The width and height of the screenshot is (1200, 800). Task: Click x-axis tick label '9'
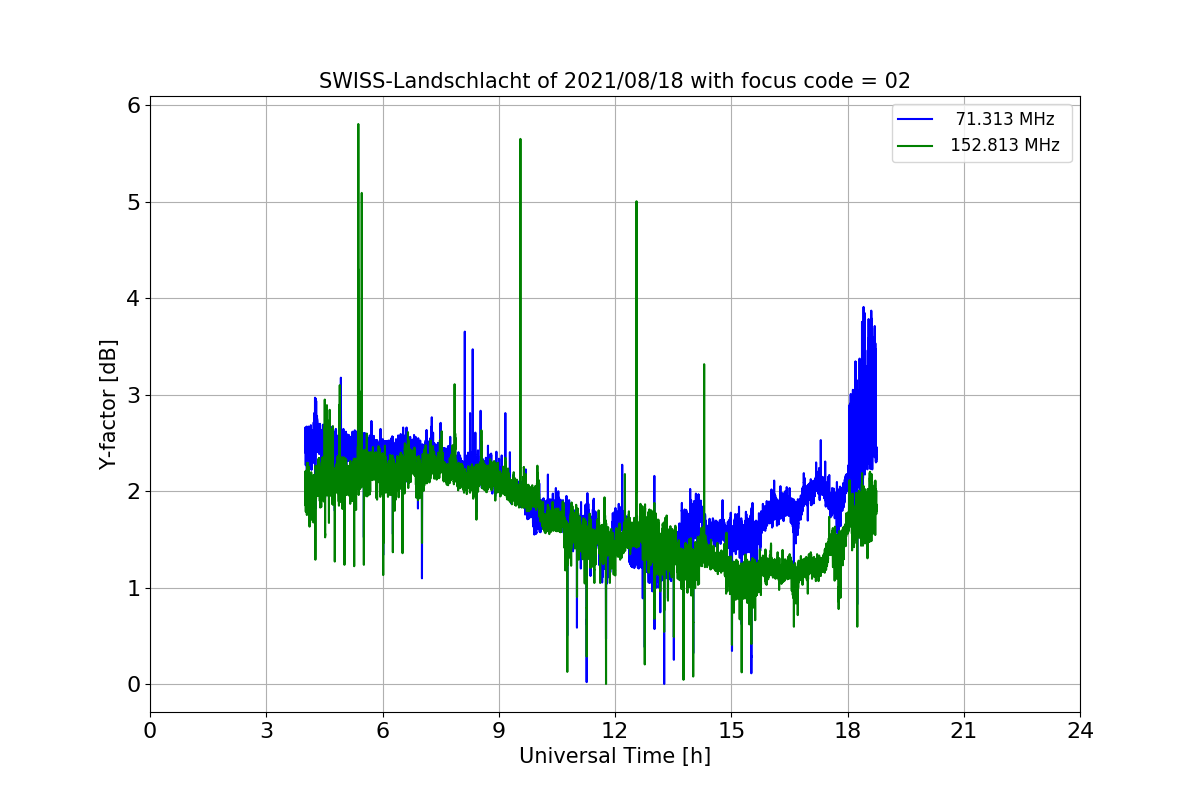click(x=499, y=731)
